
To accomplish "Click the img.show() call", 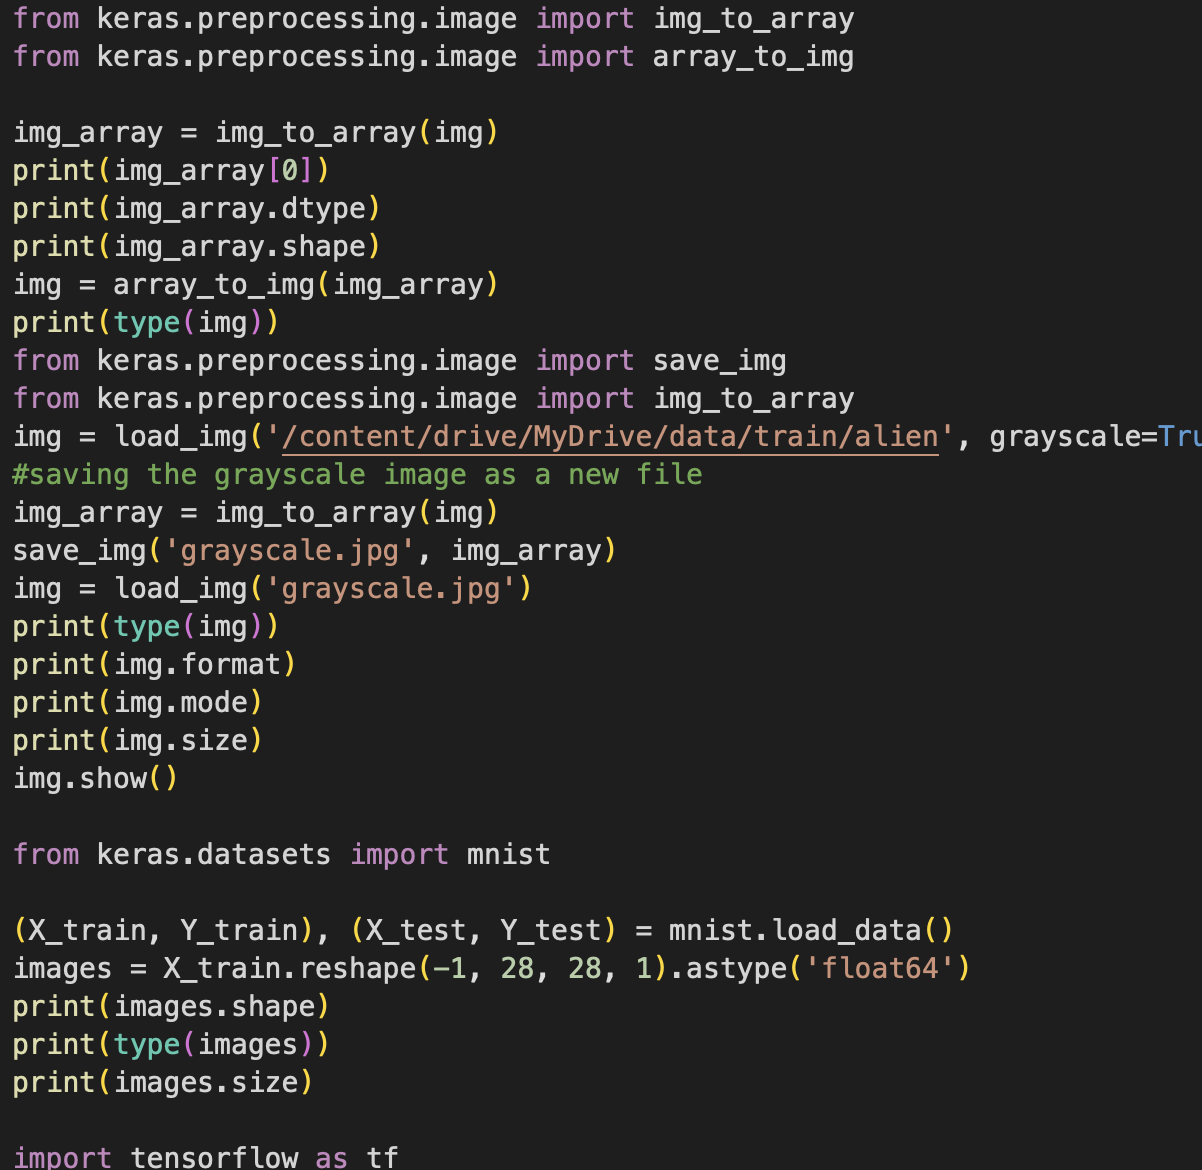I will [95, 778].
